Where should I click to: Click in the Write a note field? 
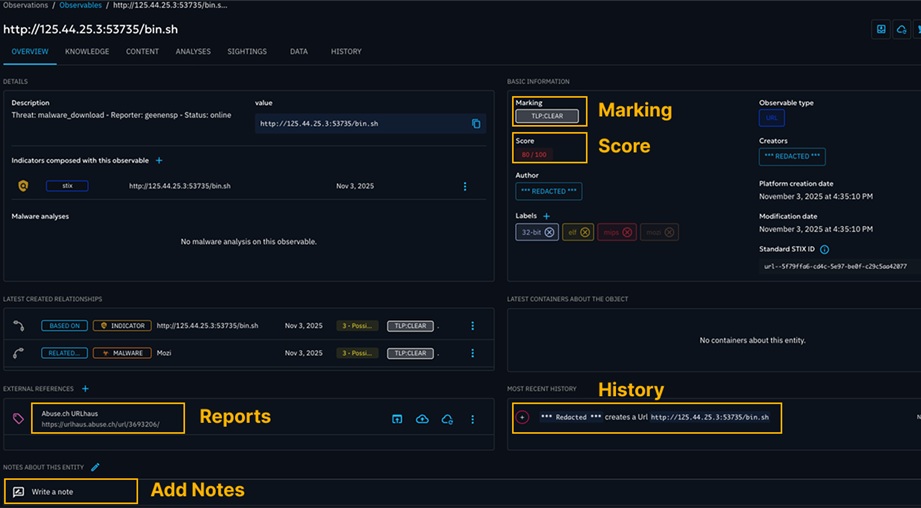(x=70, y=492)
